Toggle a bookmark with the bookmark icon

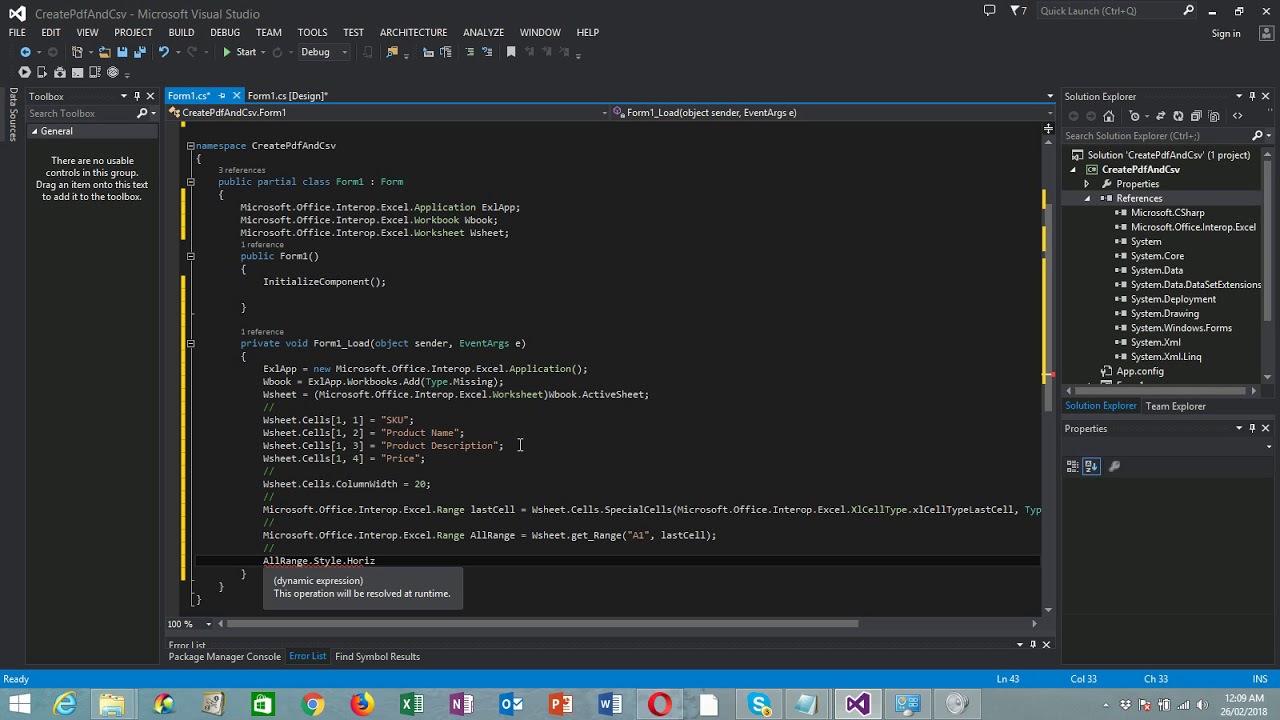coord(511,52)
